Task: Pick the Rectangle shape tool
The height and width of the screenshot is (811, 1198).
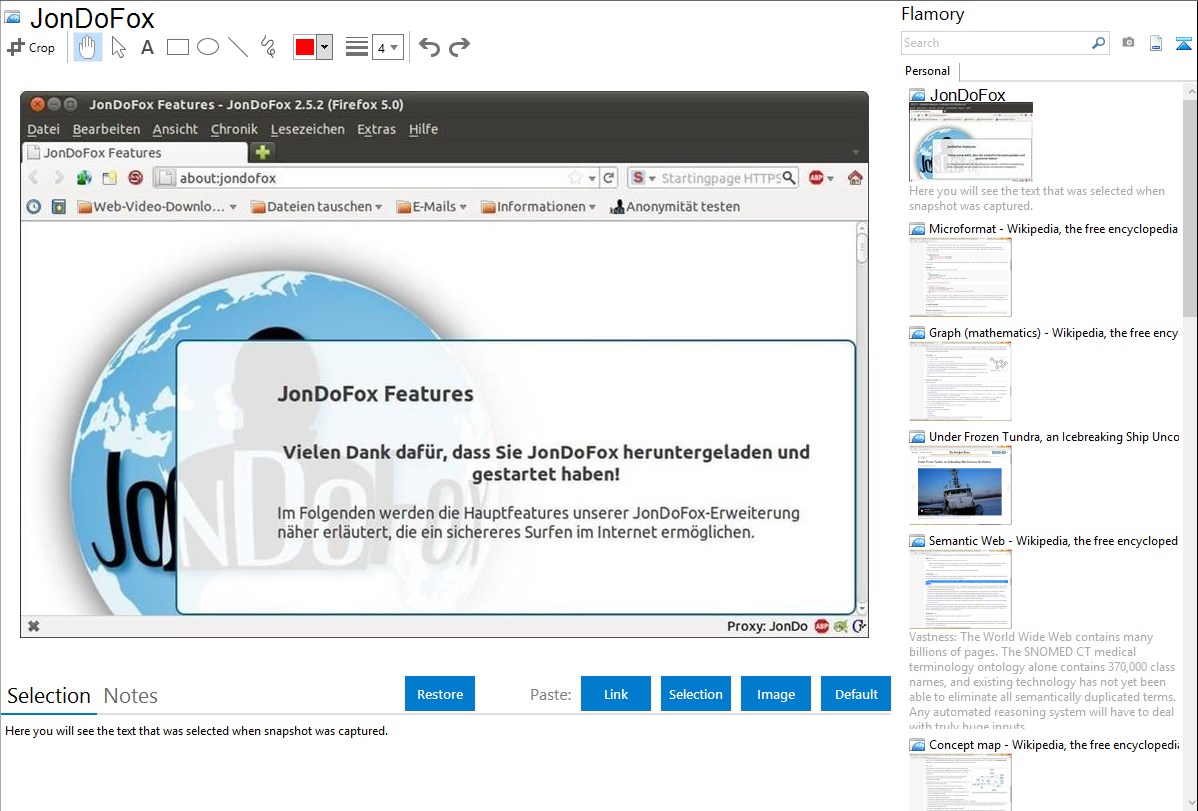Action: (177, 47)
